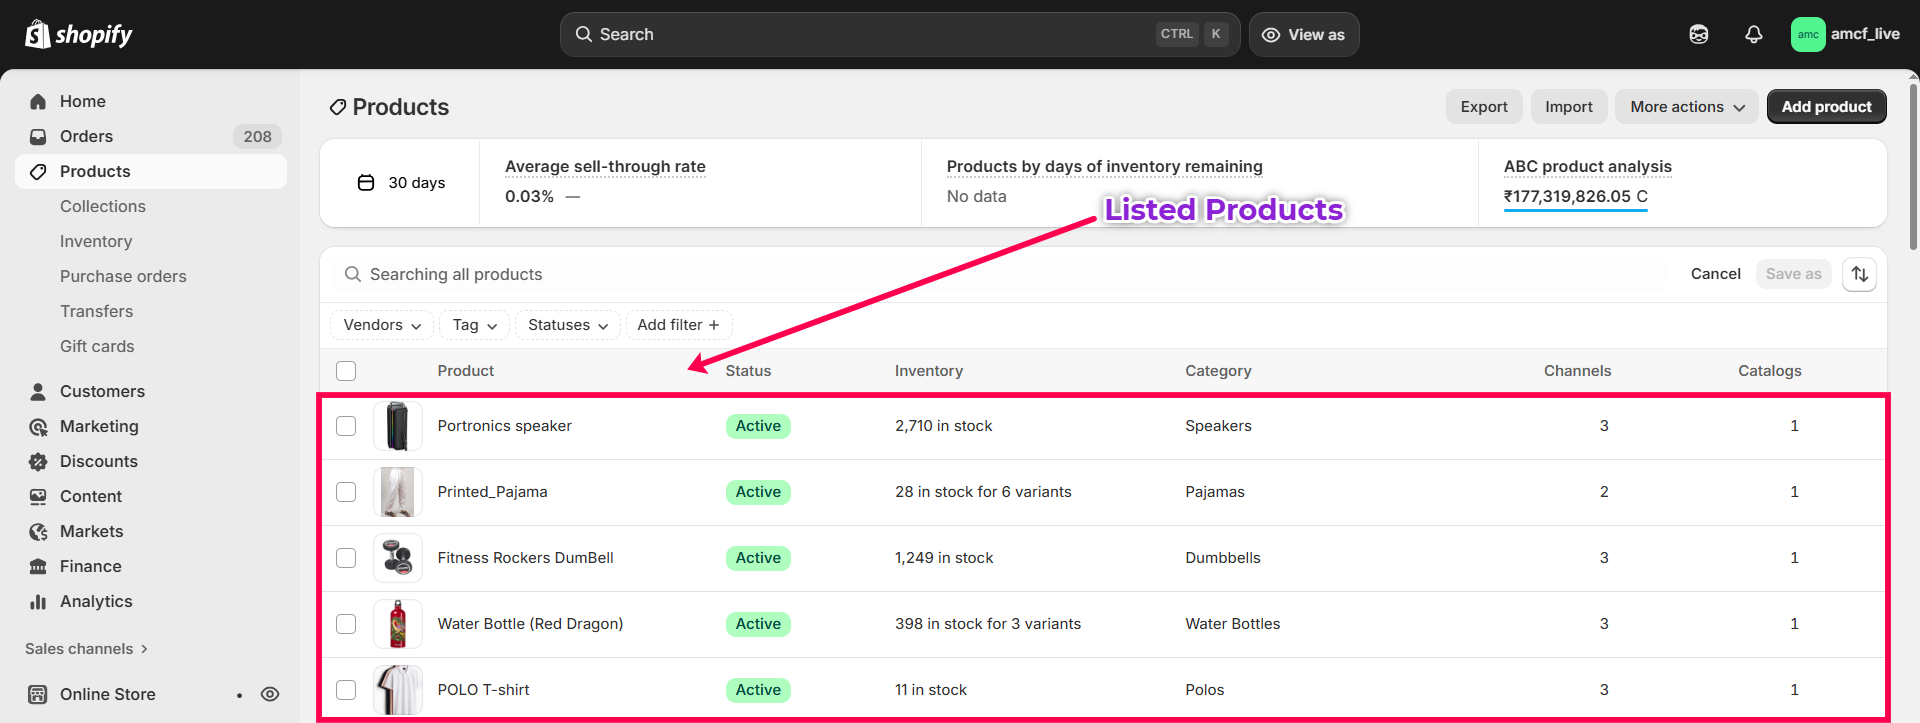
Task: Open the notifications bell
Action: [1753, 34]
